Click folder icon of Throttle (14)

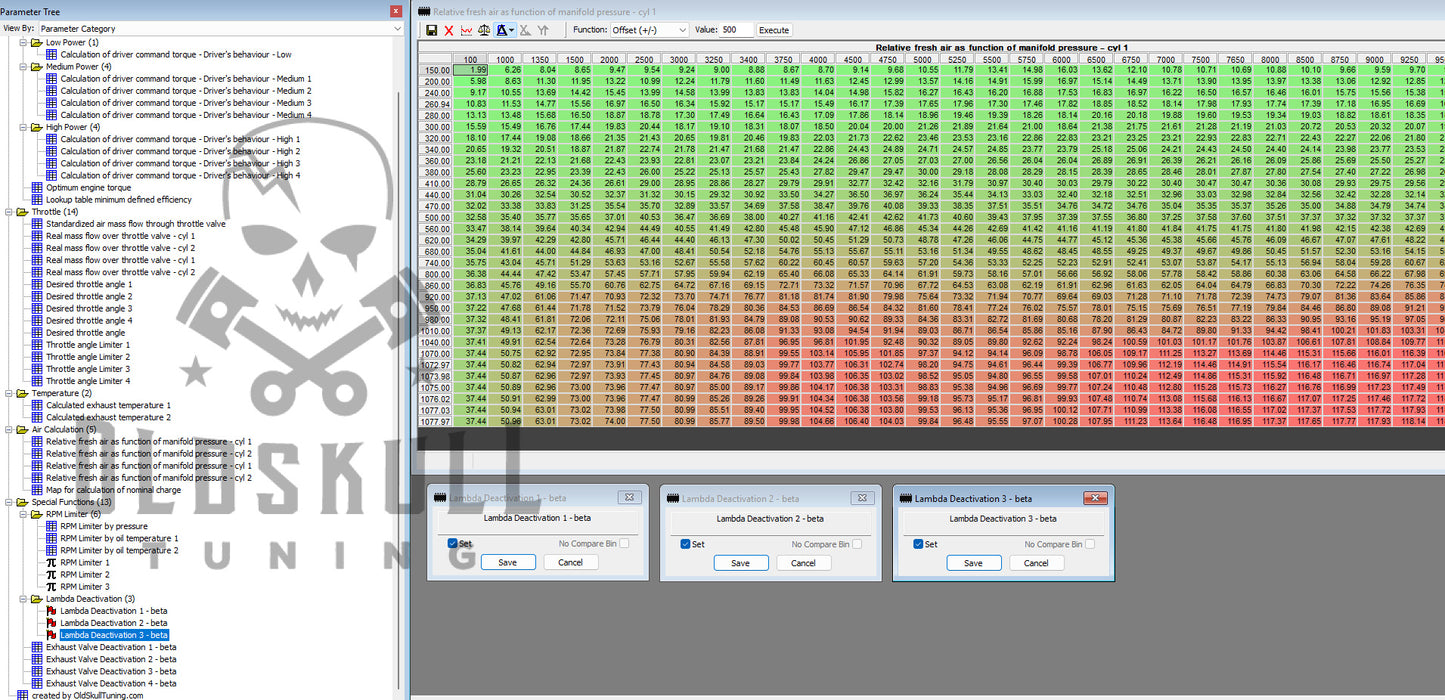coord(23,211)
